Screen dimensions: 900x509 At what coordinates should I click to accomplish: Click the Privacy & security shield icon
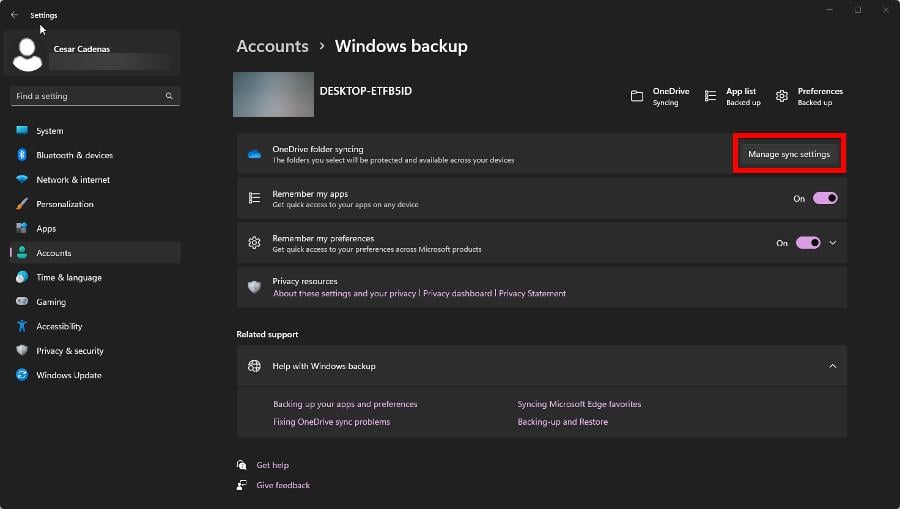22,351
